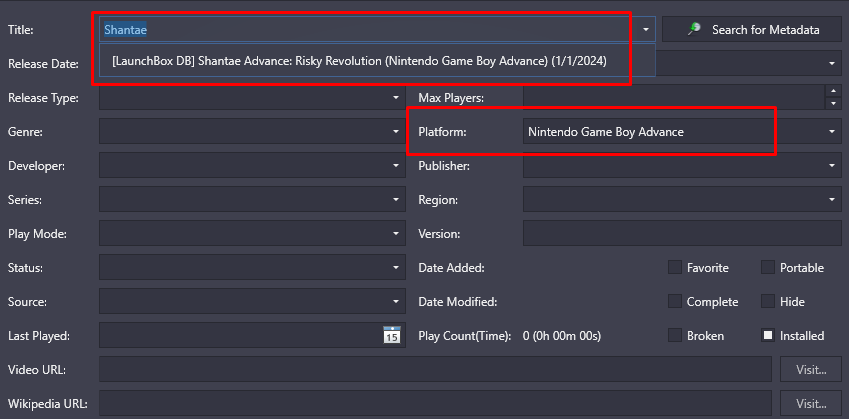
Task: Enable the Hide checkbox
Action: 768,302
